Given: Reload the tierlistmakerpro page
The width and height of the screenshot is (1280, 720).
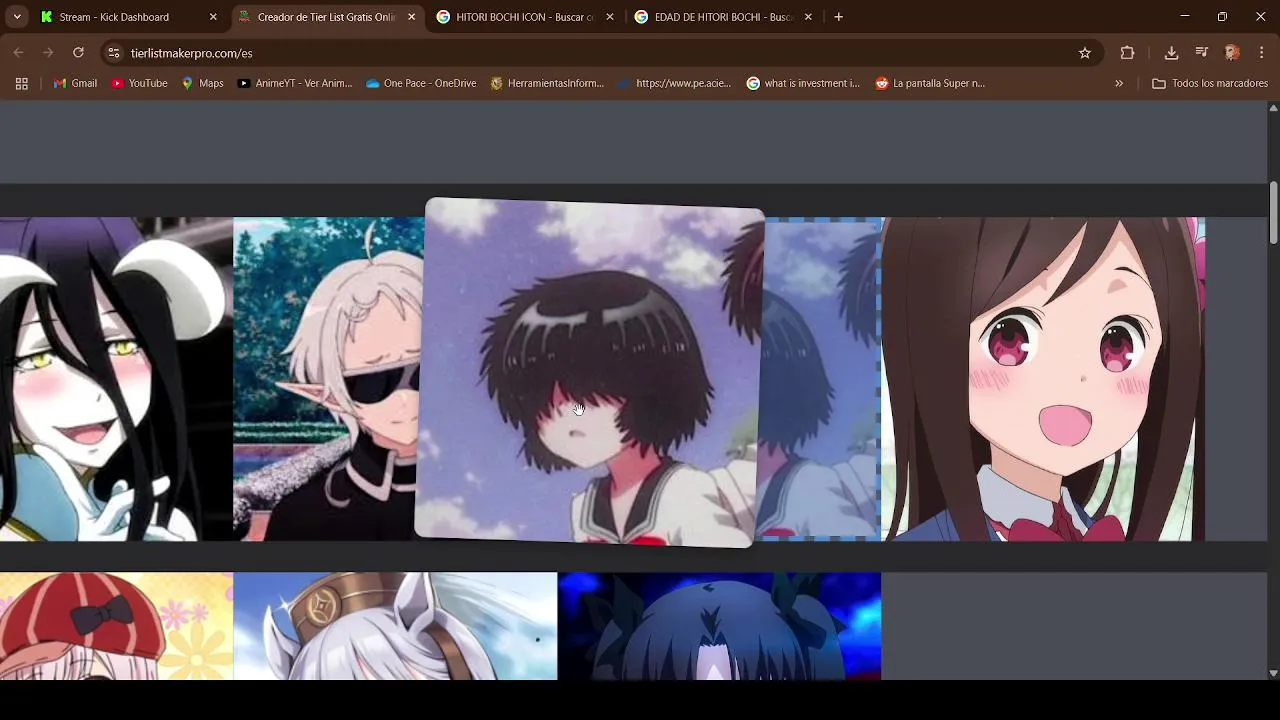Looking at the screenshot, I should (x=78, y=53).
